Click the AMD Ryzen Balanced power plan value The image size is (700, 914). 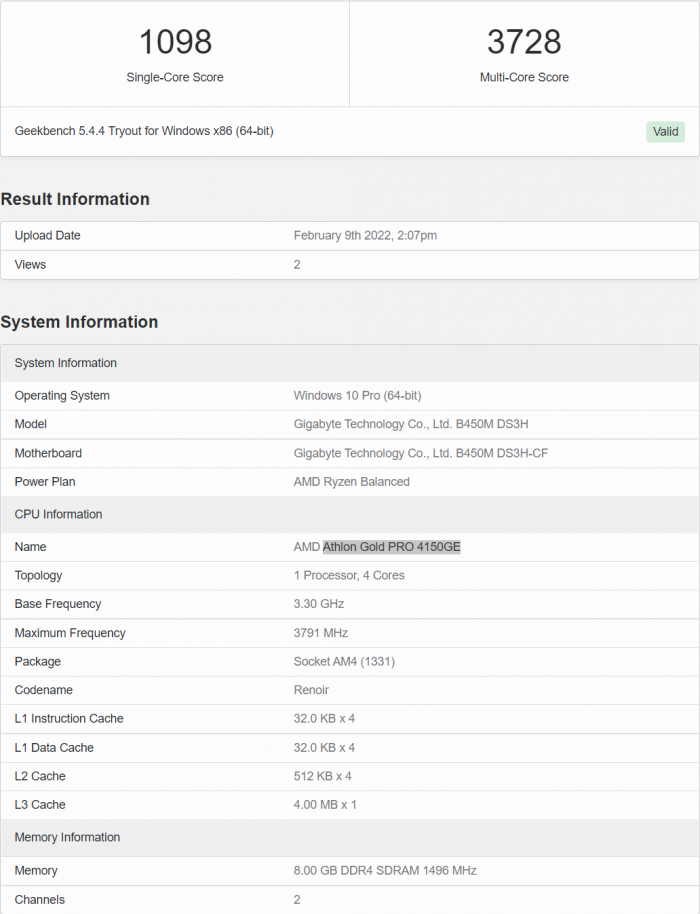coord(351,482)
